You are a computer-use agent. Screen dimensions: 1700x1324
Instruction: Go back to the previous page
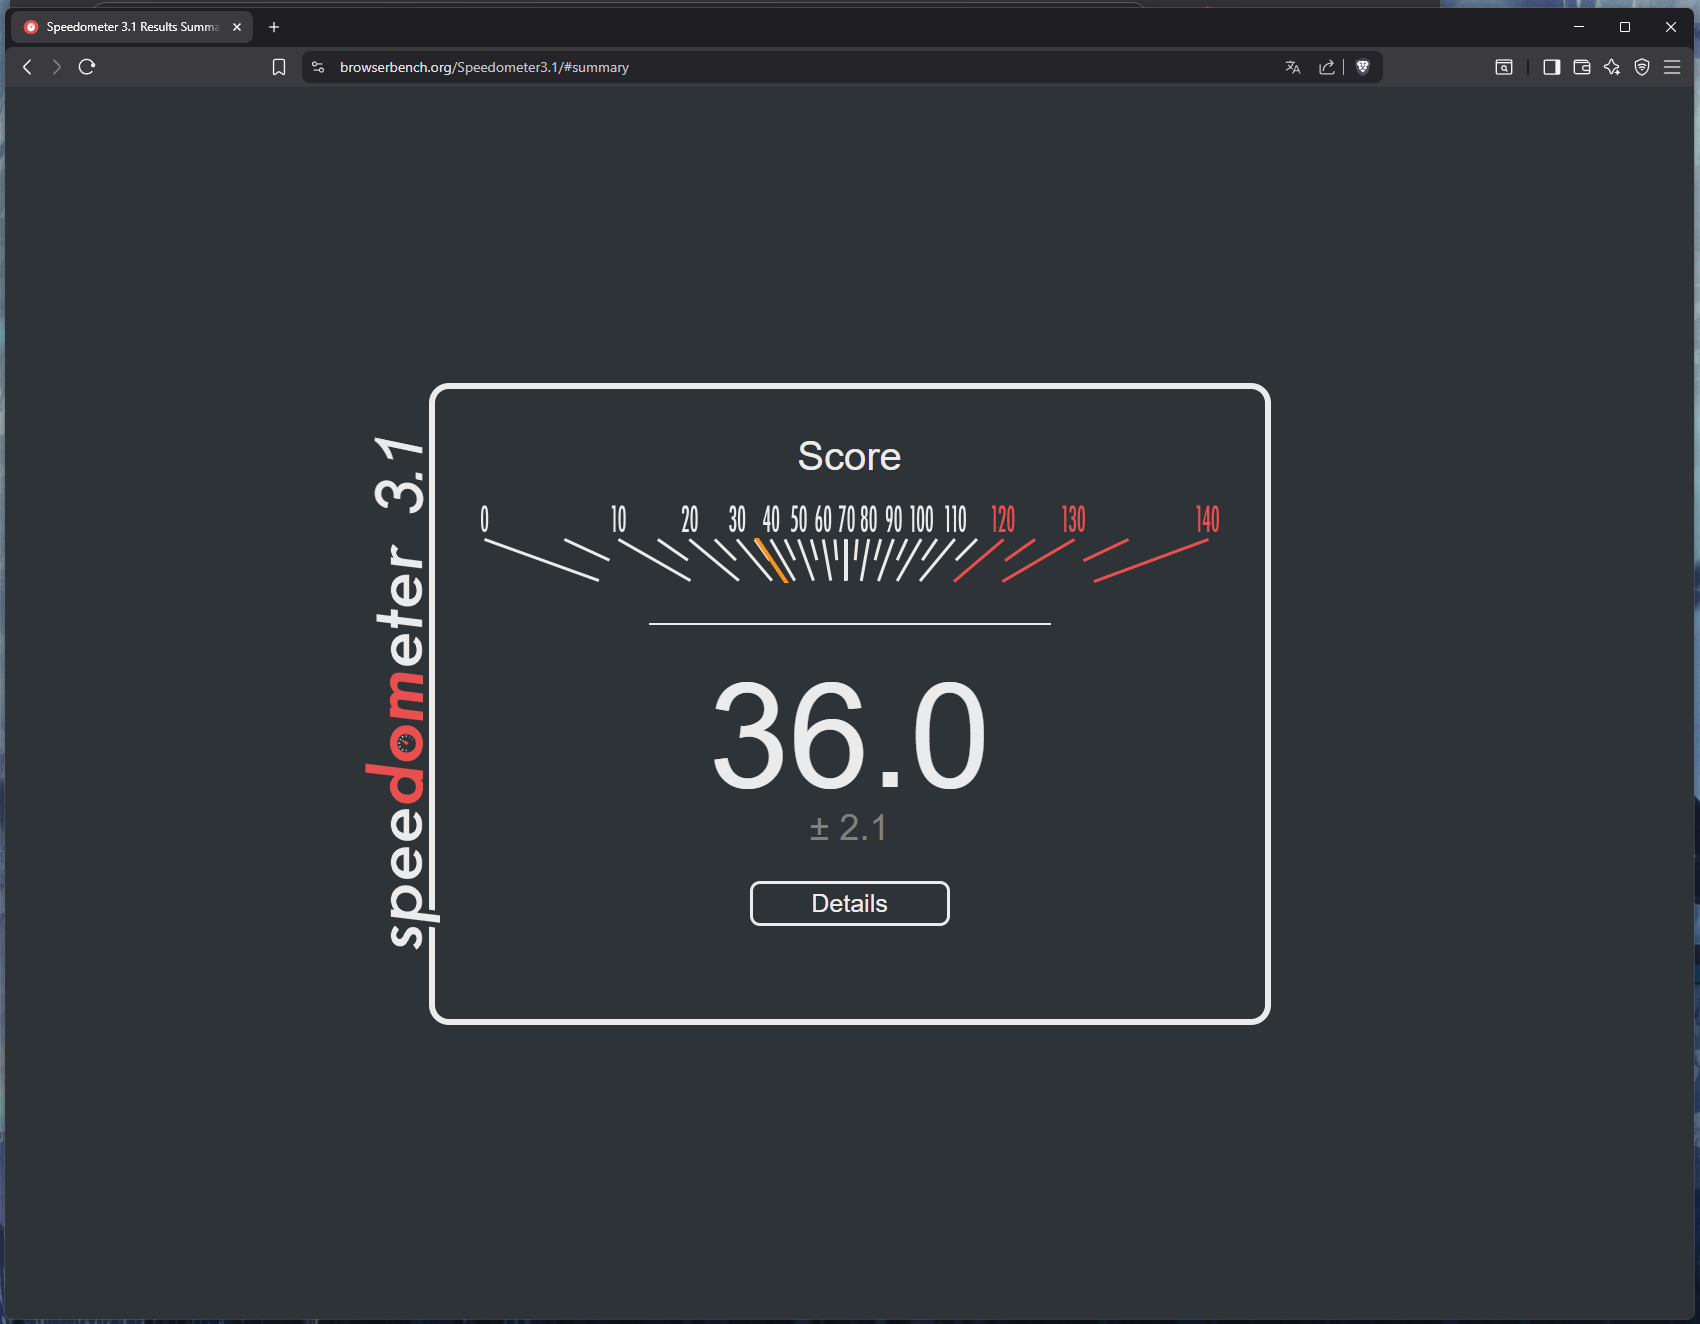click(27, 67)
